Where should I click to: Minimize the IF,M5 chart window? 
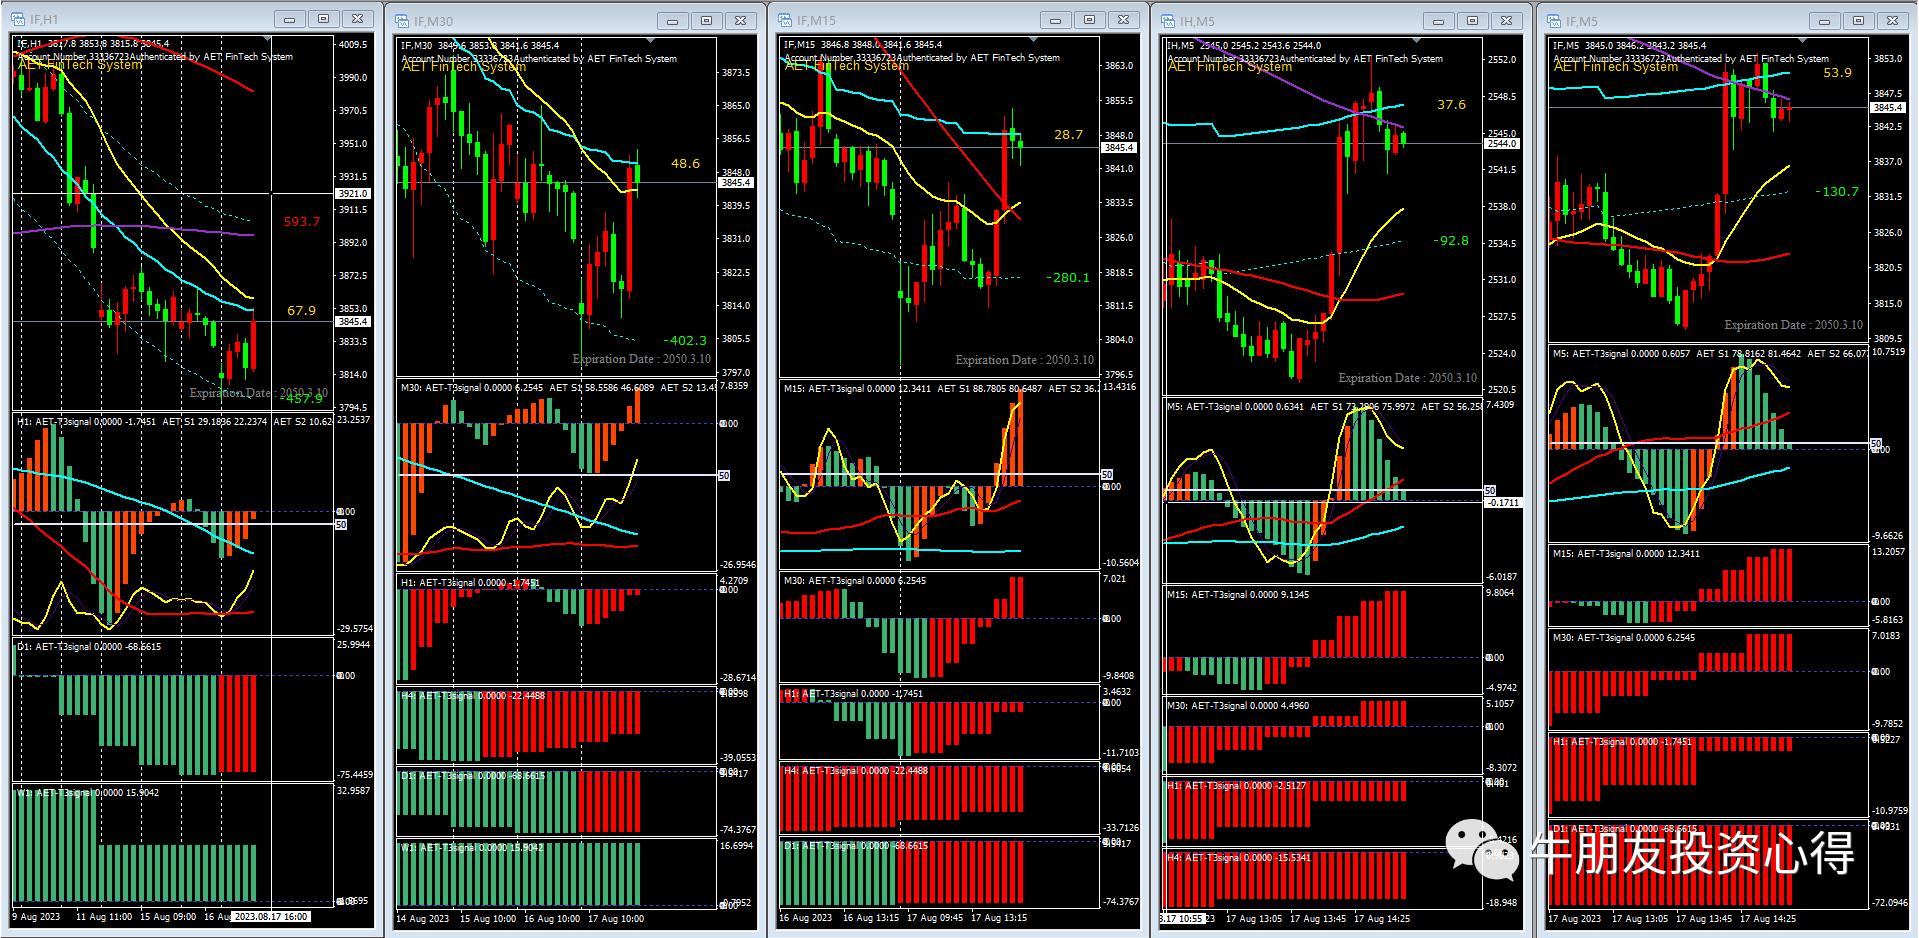1825,21
